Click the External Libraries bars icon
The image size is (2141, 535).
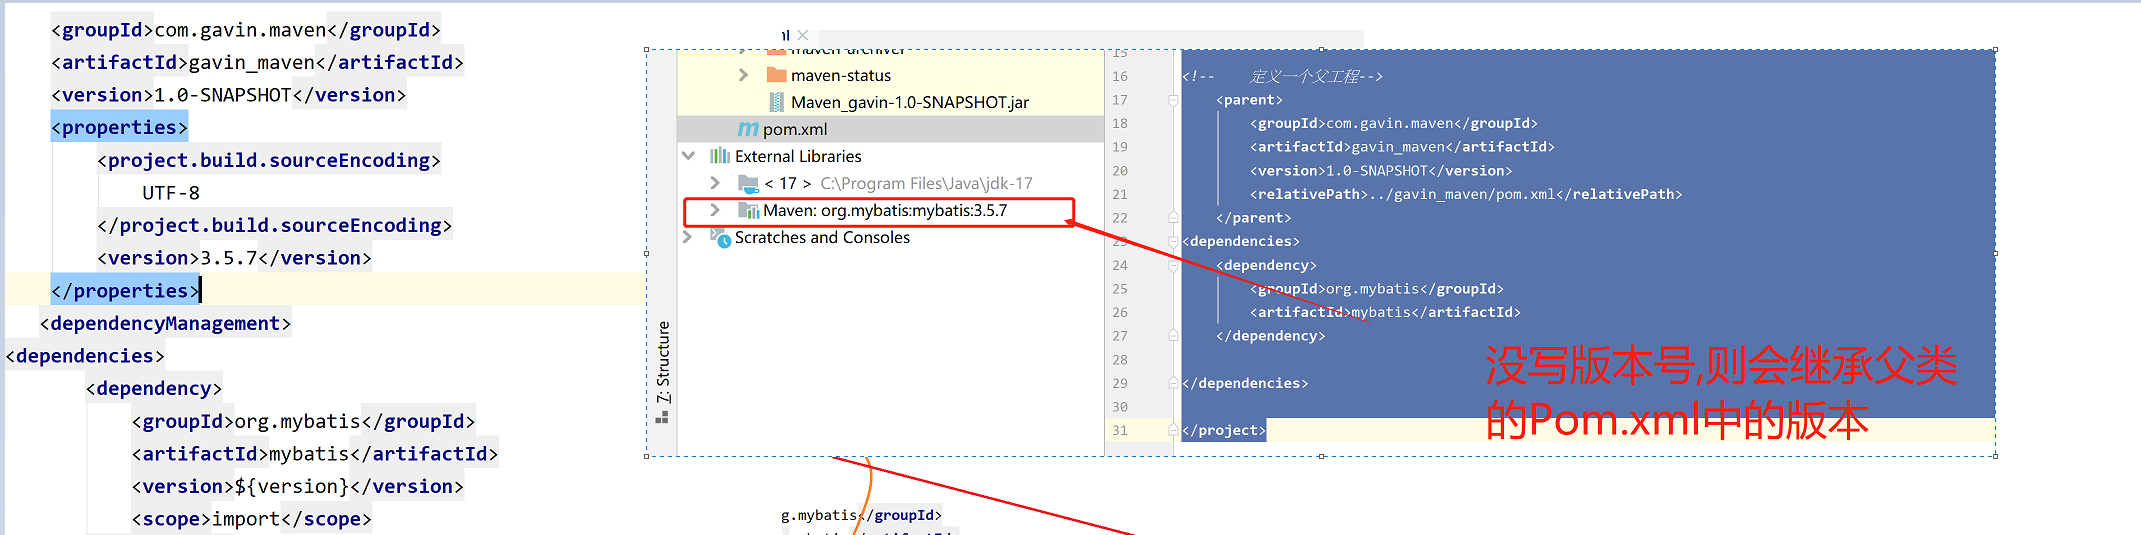[720, 156]
